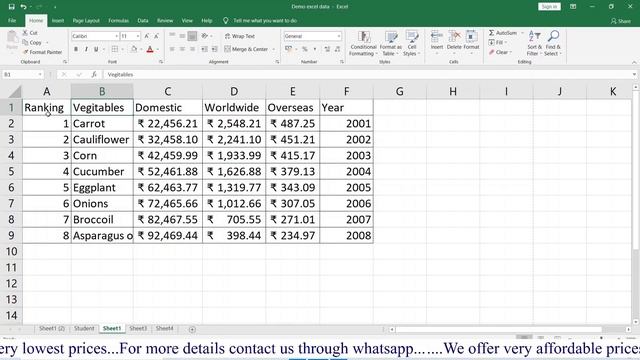
Task: Click the formula bar containing Vegitables
Action: click(367, 75)
